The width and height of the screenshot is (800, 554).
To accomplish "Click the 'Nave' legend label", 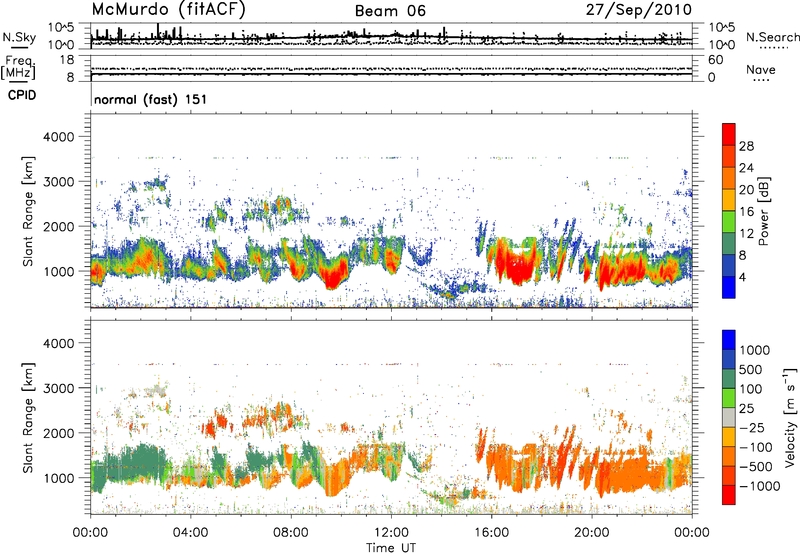I will point(761,69).
